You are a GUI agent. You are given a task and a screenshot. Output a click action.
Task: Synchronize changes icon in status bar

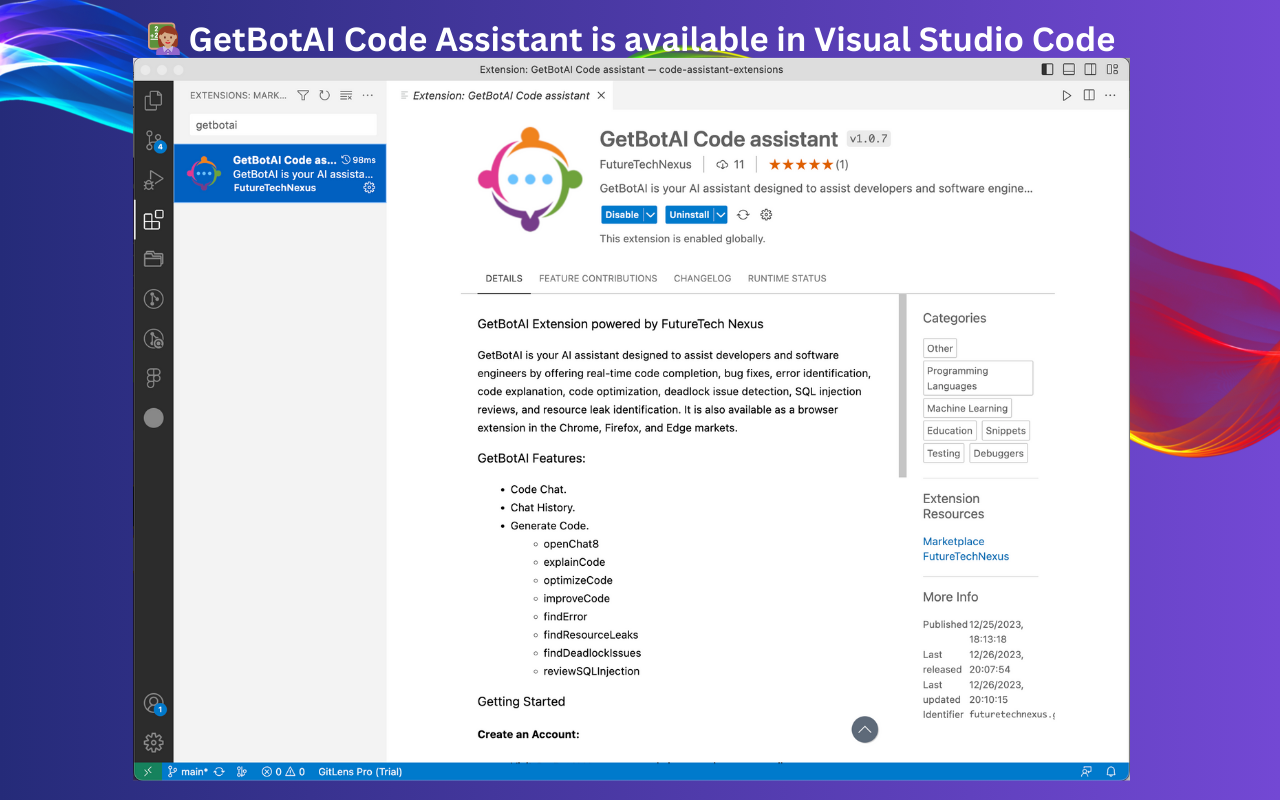tap(219, 772)
